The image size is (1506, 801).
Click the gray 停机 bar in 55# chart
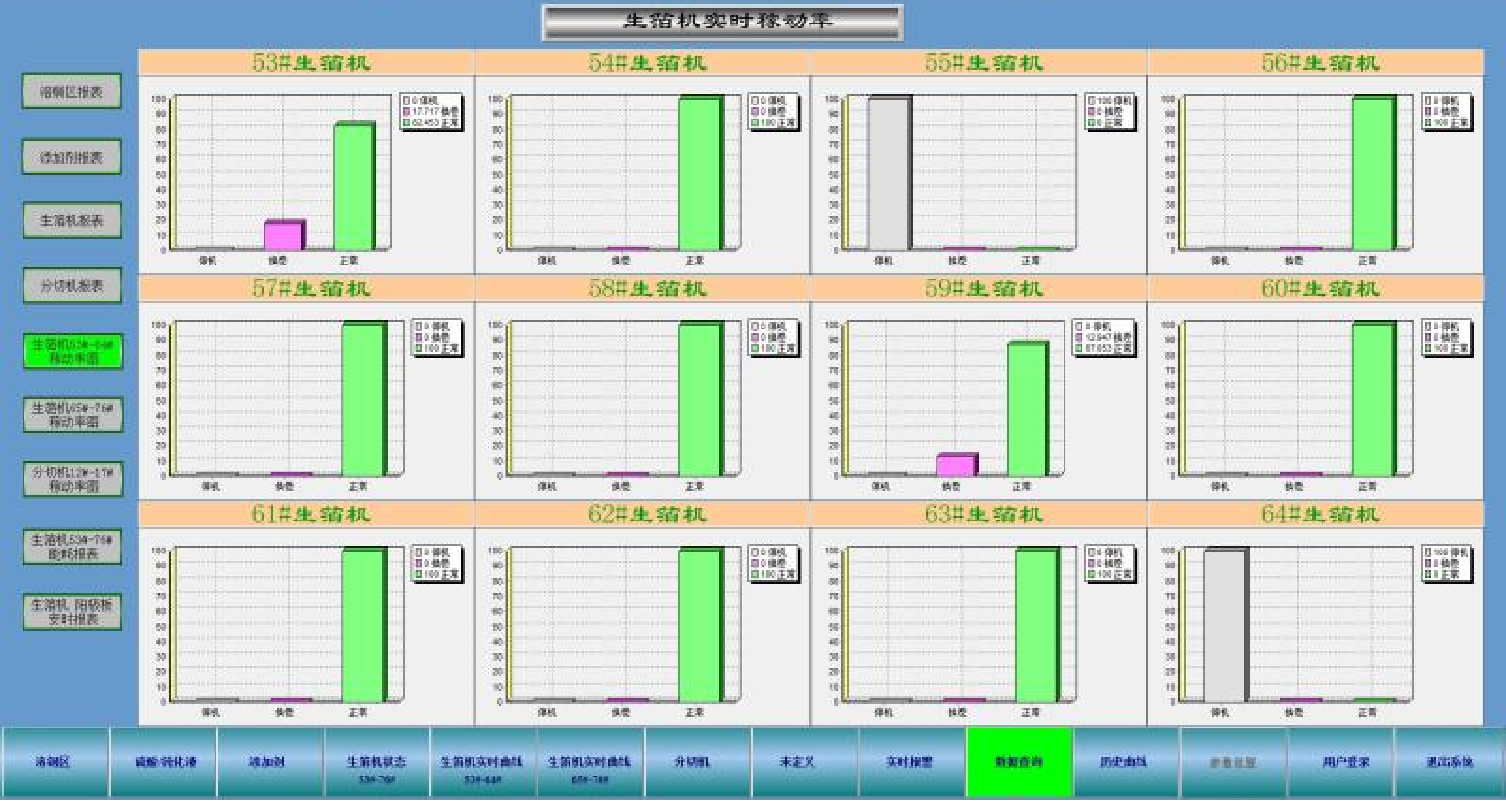(890, 173)
